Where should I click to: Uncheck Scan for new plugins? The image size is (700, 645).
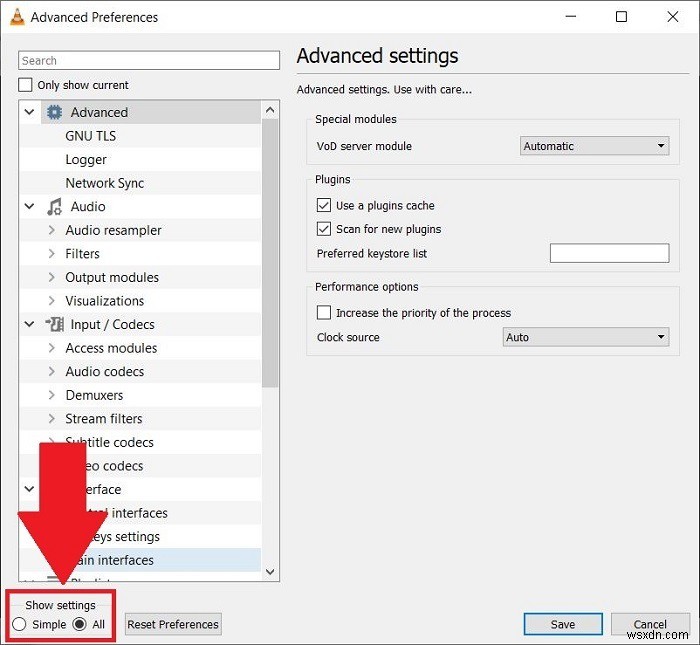(324, 229)
